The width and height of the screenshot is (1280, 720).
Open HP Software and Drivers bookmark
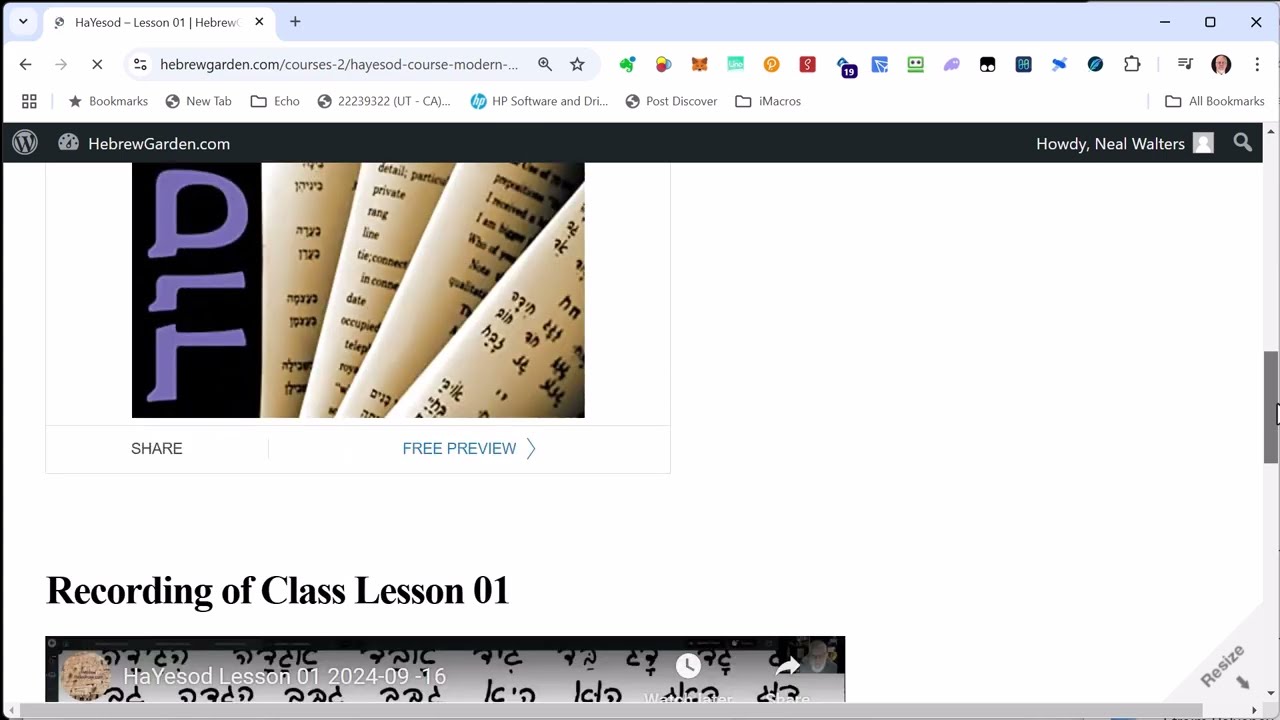click(x=539, y=101)
